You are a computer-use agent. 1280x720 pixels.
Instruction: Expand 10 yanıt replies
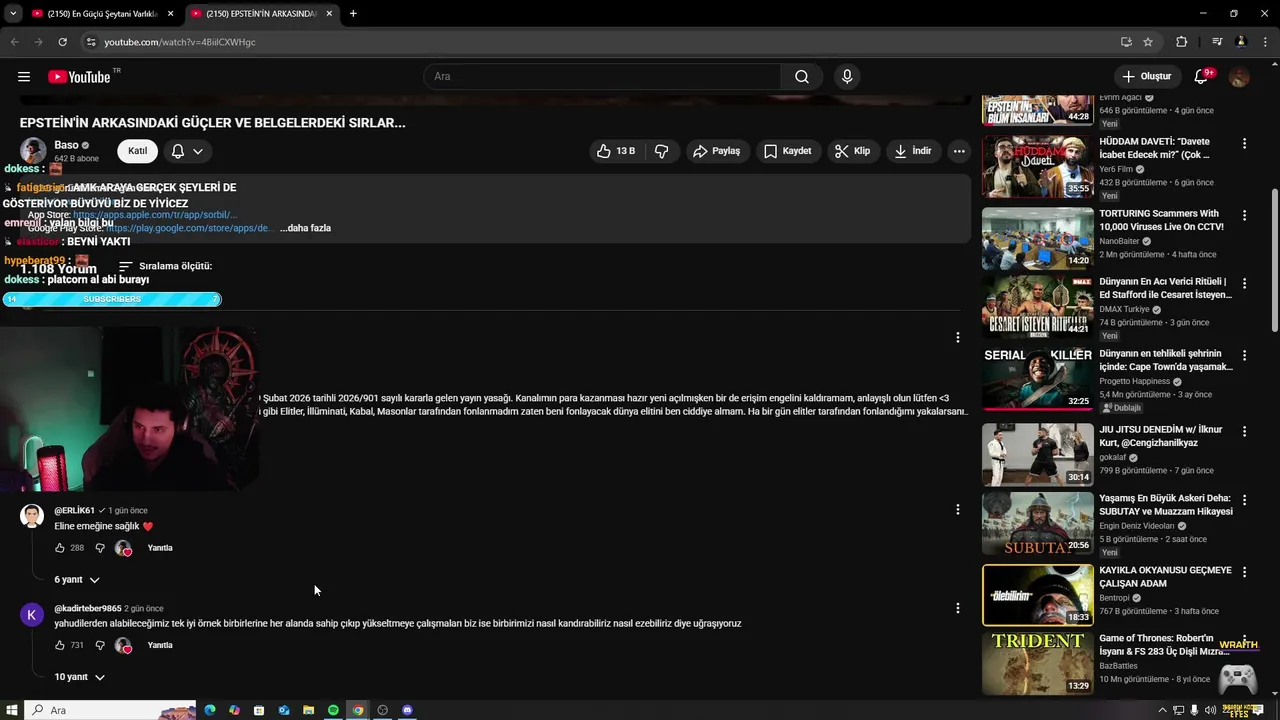(79, 677)
